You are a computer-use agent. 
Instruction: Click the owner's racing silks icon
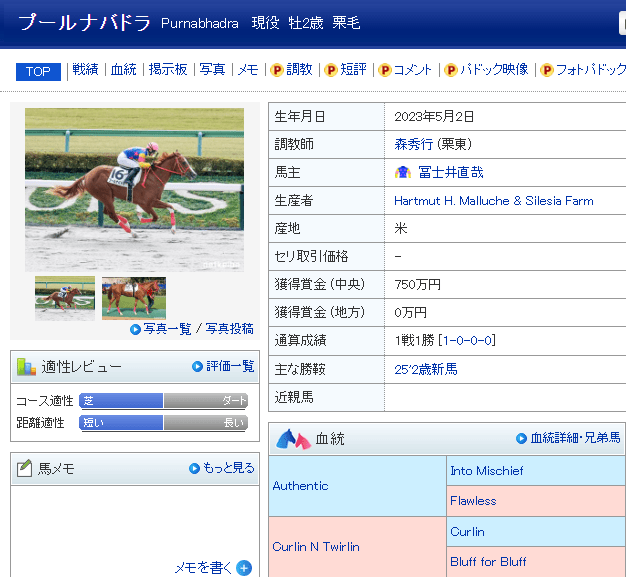(x=403, y=172)
